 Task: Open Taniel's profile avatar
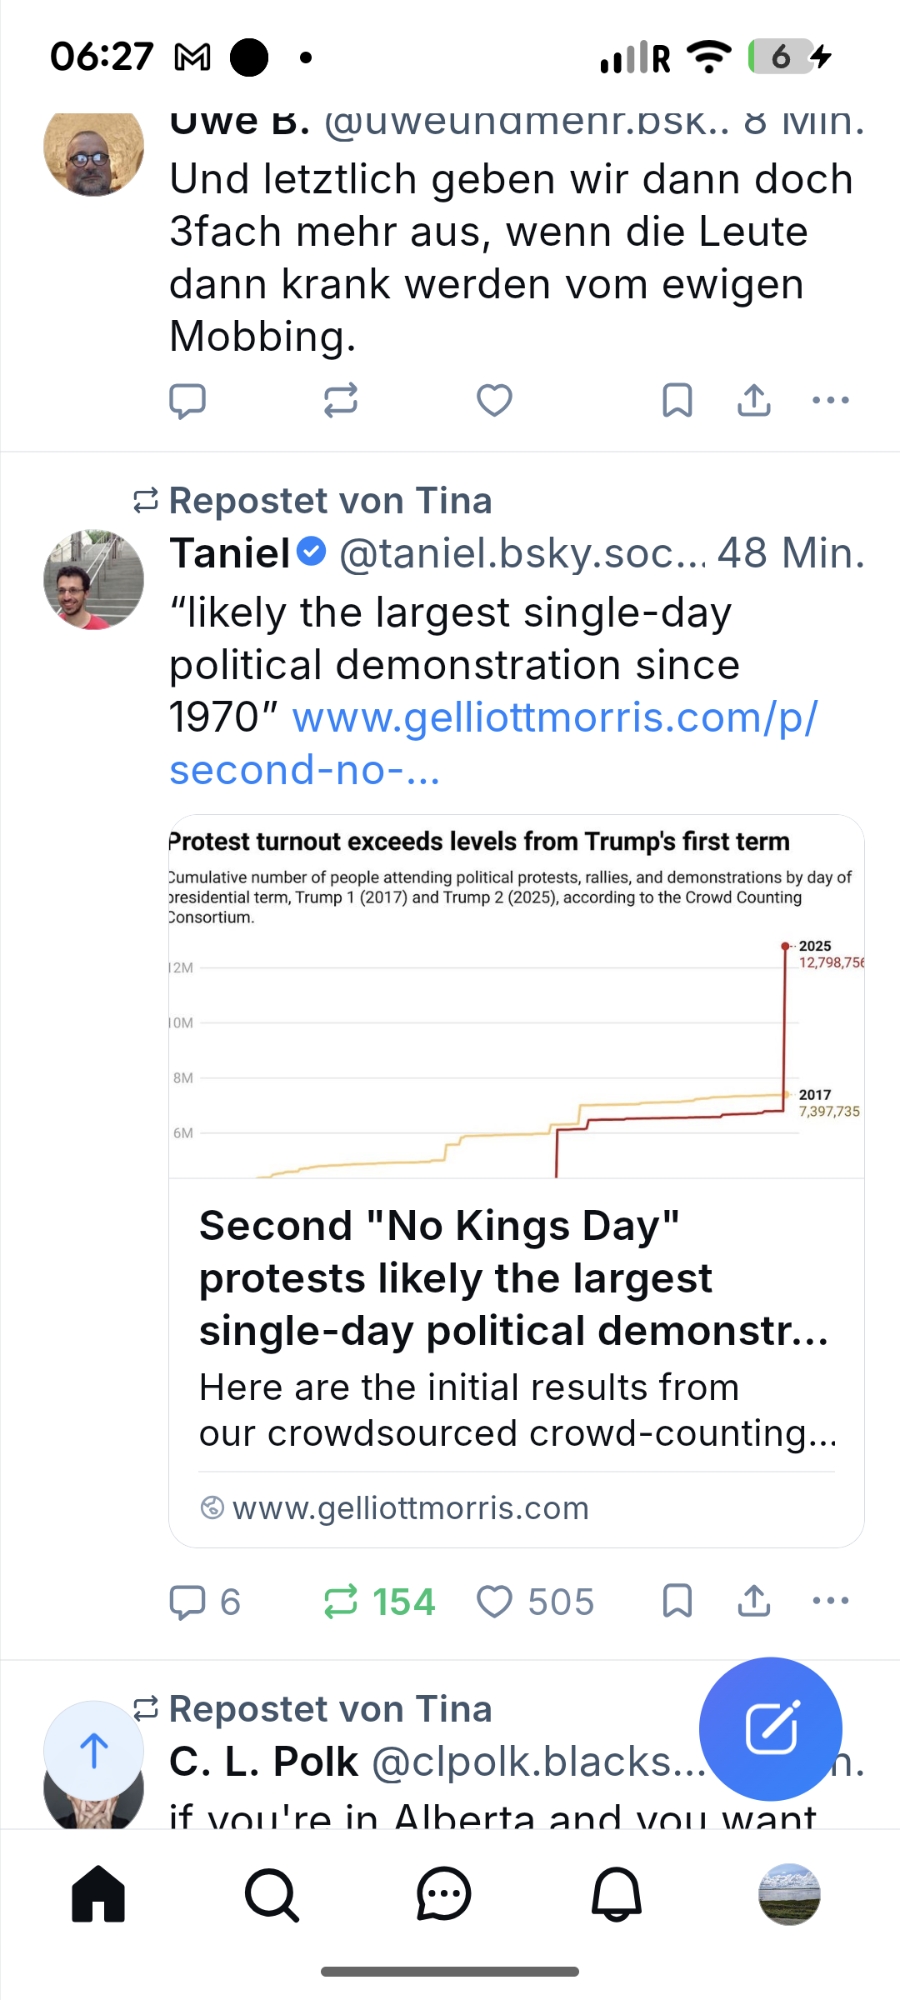[94, 580]
